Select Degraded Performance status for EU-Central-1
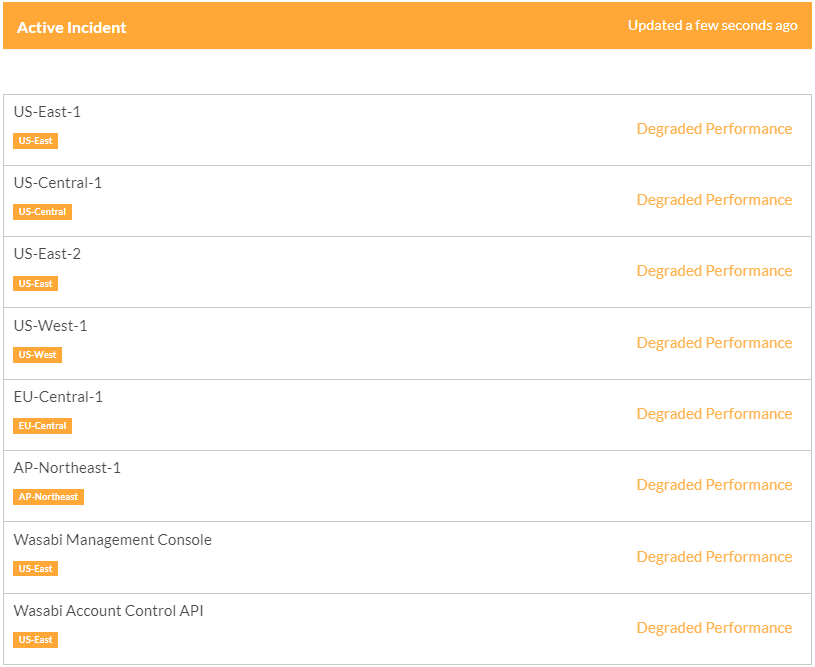The image size is (815, 667). [x=714, y=414]
